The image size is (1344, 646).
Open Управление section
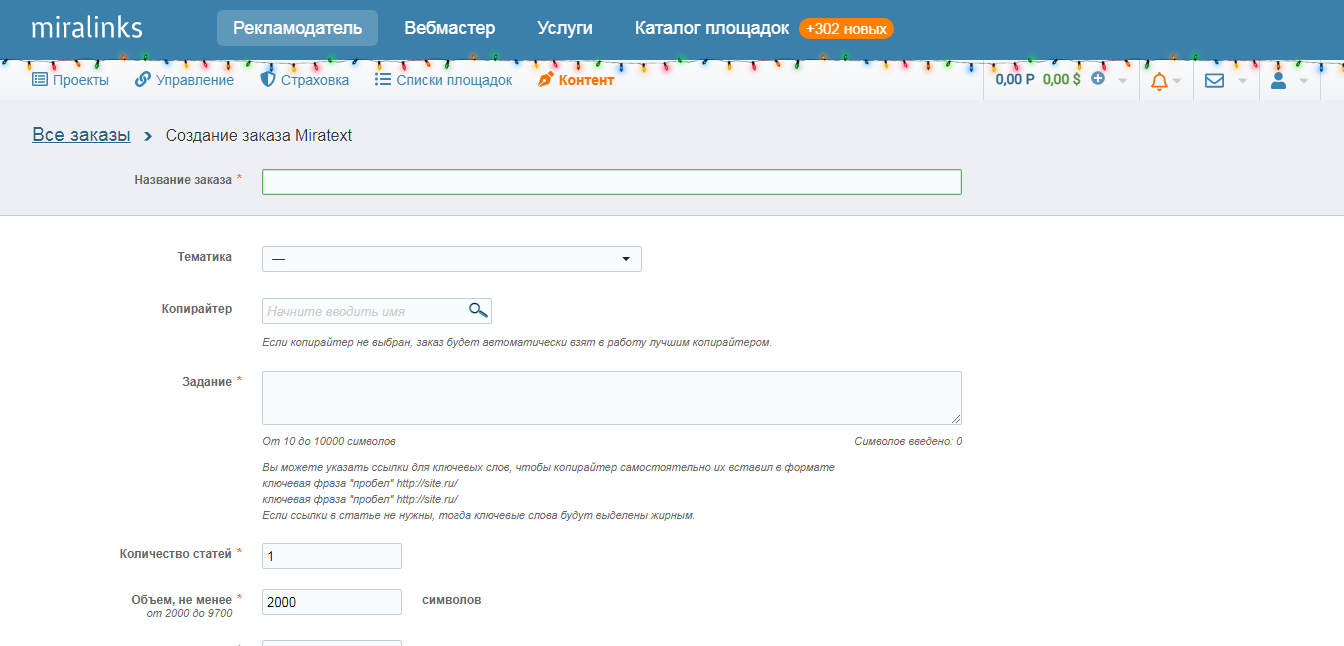(x=184, y=80)
